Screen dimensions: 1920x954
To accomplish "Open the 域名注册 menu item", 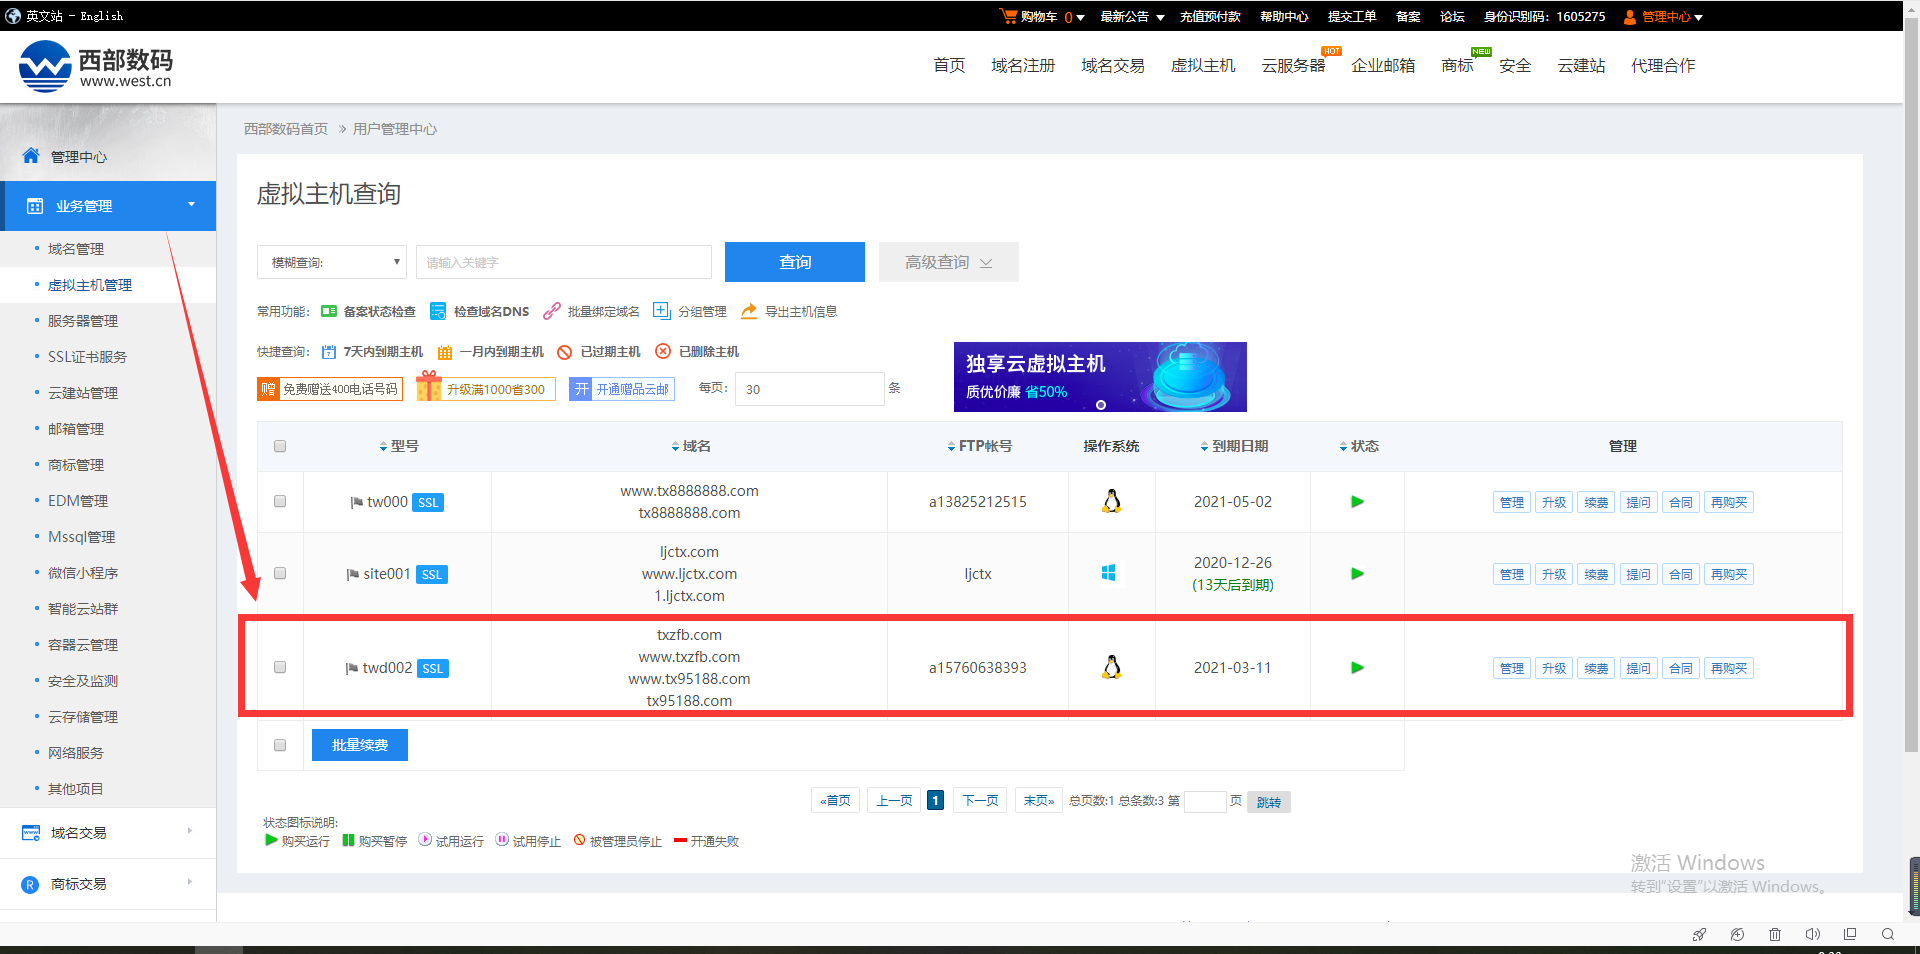I will pos(1022,65).
